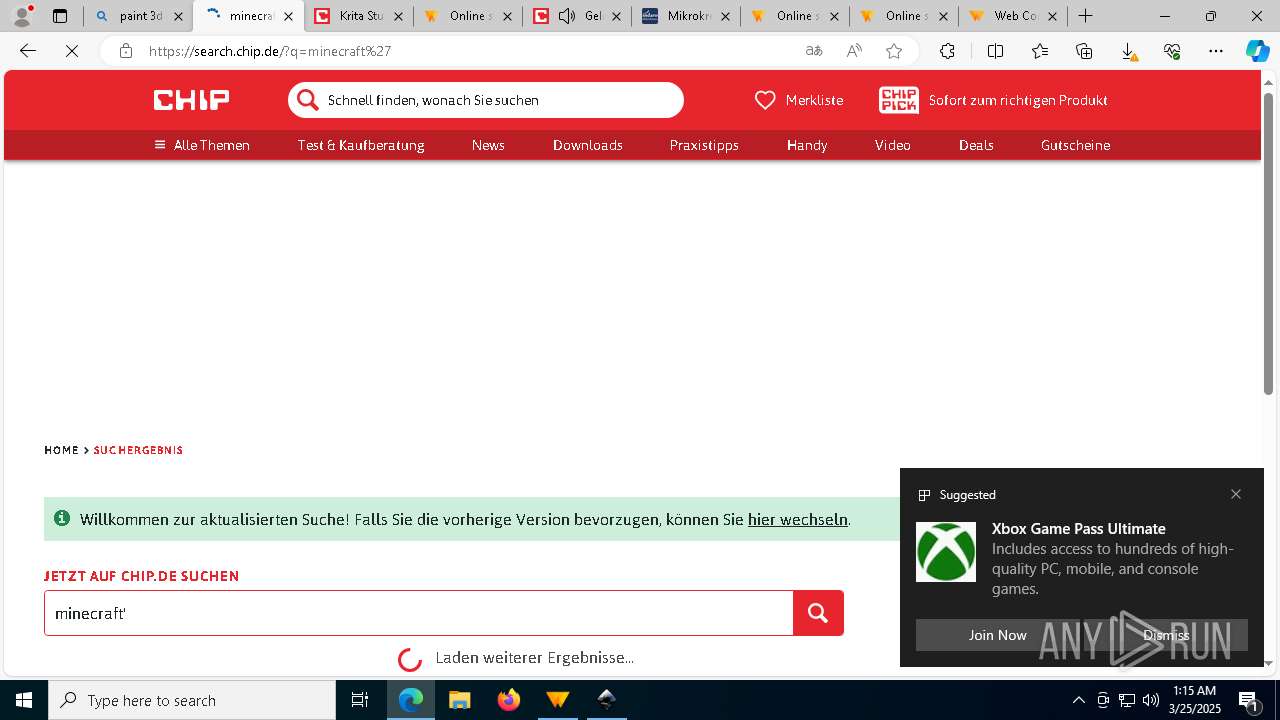Switch to the Web Co tab
Image resolution: width=1280 pixels, height=720 pixels.
[x=1012, y=16]
